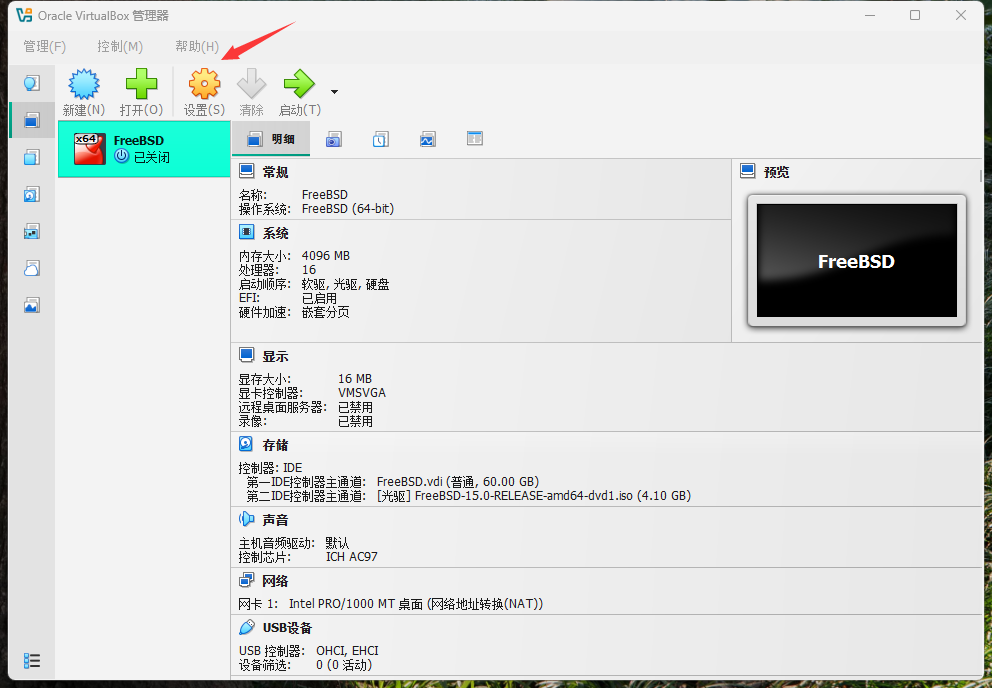Click the USB设备 plug icon

point(246,627)
